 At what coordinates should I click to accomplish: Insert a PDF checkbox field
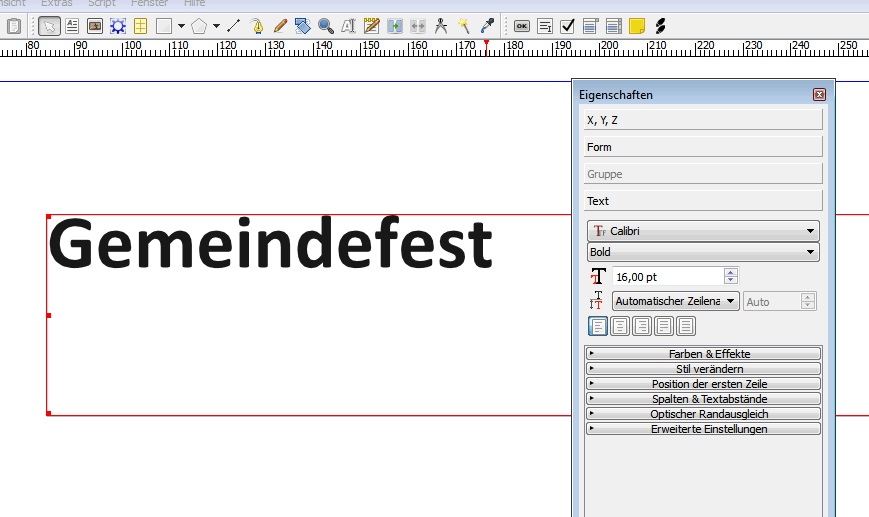(567, 26)
